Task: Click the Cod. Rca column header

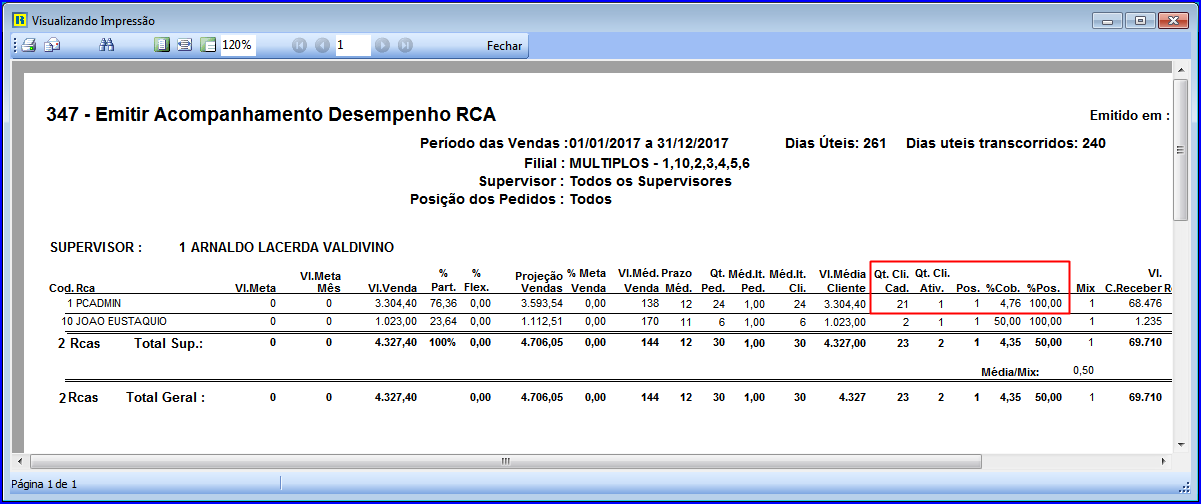Action: 72,289
